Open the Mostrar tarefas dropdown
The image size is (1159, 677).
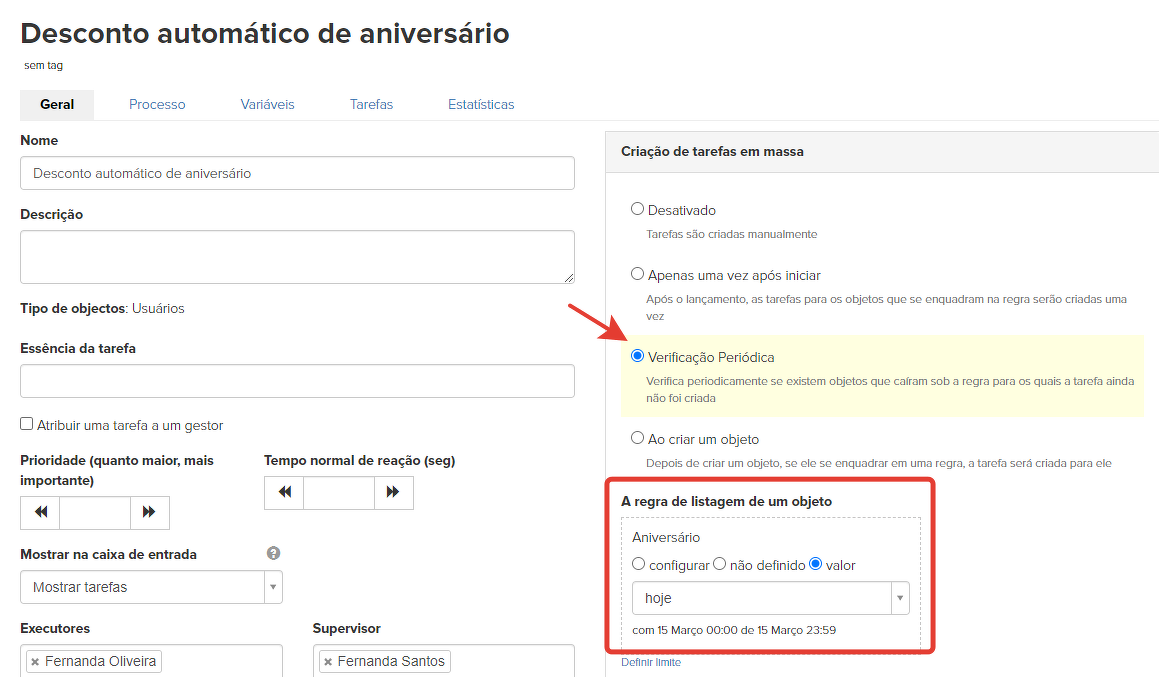coord(151,587)
